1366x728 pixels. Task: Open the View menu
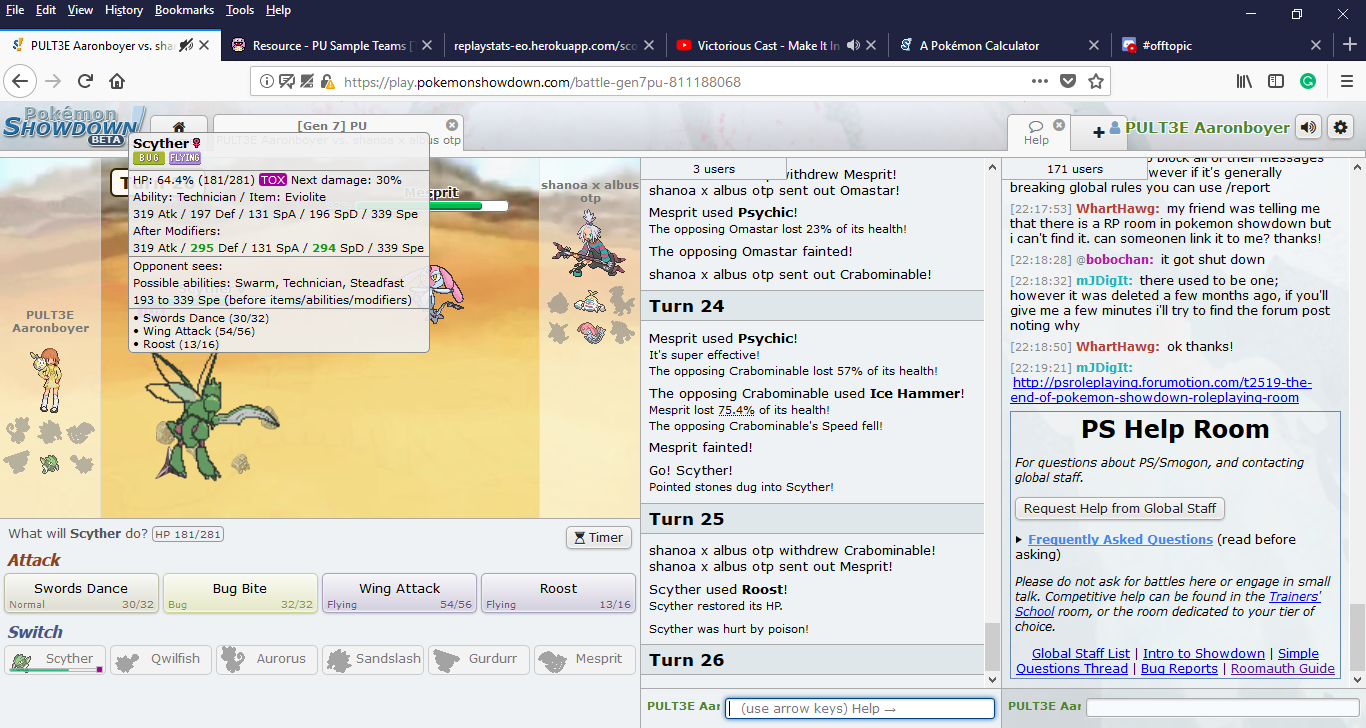[80, 10]
